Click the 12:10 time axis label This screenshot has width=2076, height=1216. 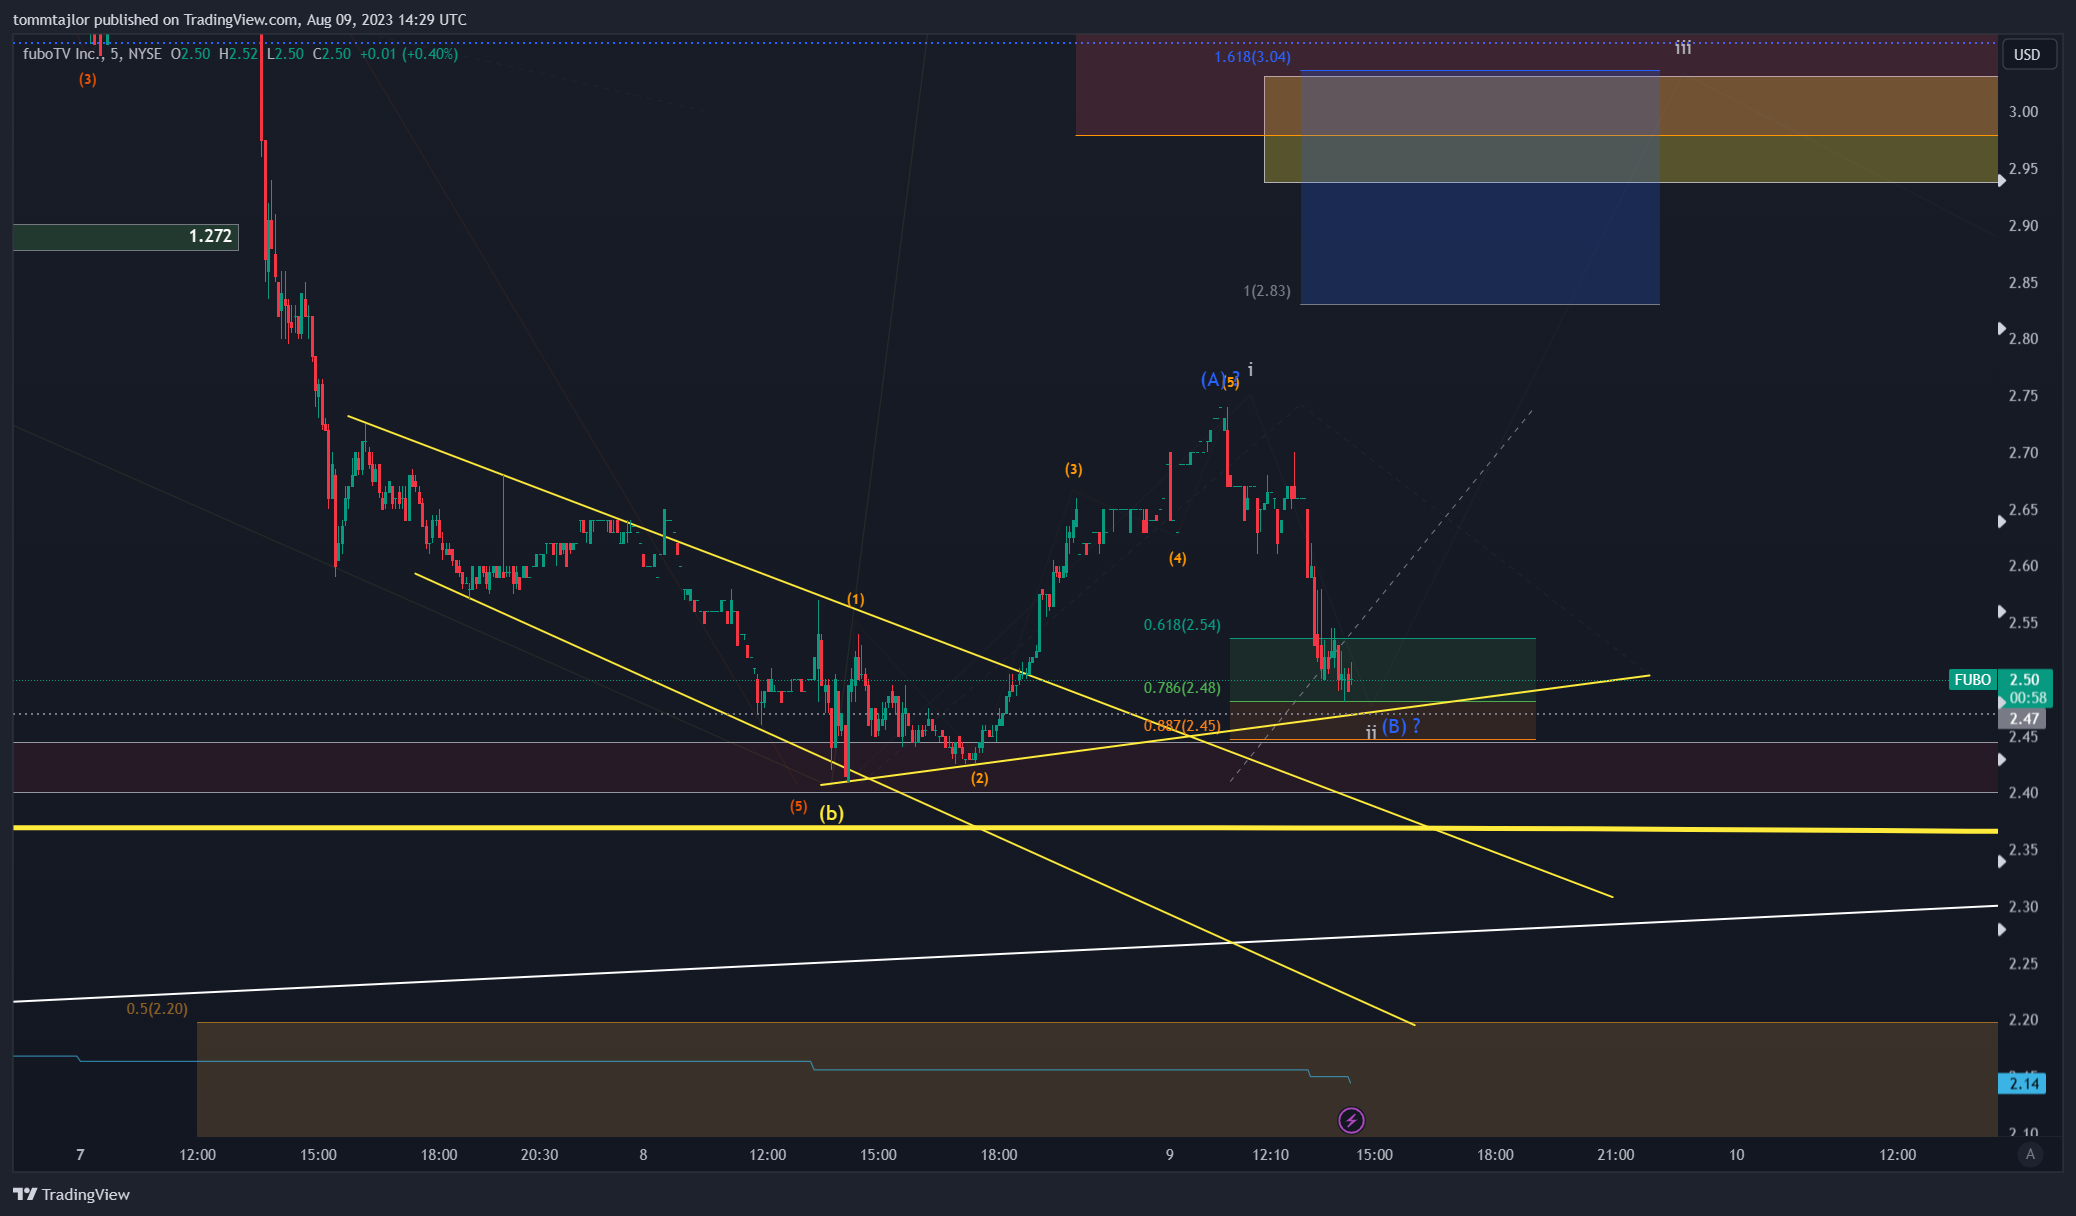[1271, 1155]
